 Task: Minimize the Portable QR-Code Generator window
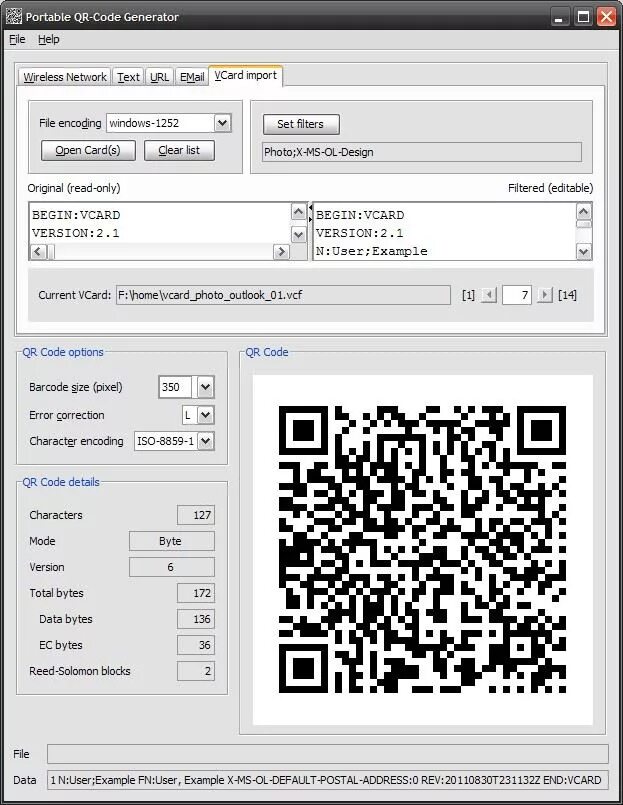(x=559, y=17)
